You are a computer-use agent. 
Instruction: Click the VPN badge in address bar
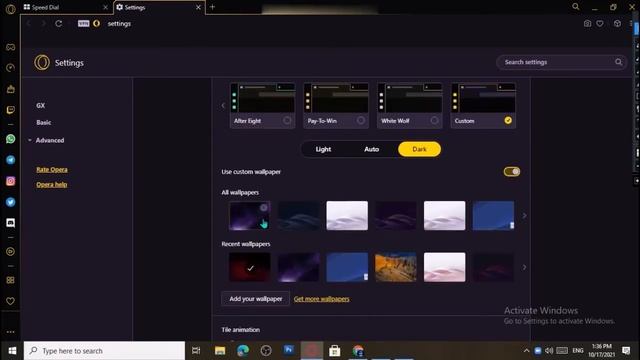83,24
